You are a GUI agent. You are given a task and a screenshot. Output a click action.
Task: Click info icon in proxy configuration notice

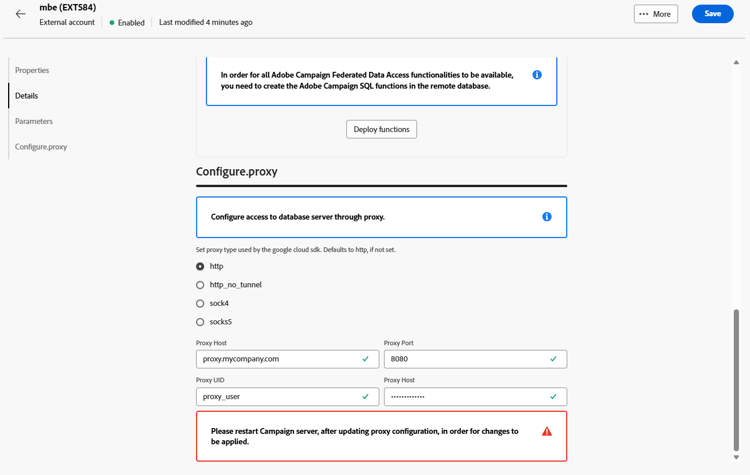pyautogui.click(x=547, y=217)
